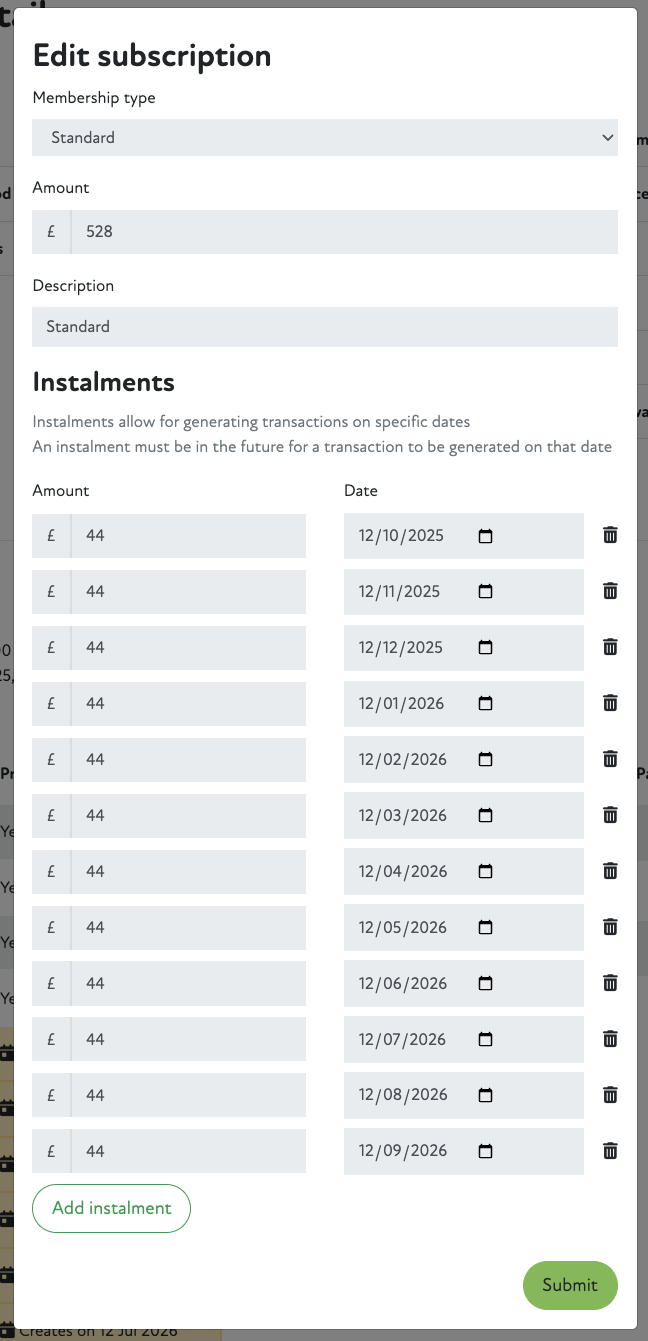Open calendar picker for 12/11/2025 date

click(486, 592)
